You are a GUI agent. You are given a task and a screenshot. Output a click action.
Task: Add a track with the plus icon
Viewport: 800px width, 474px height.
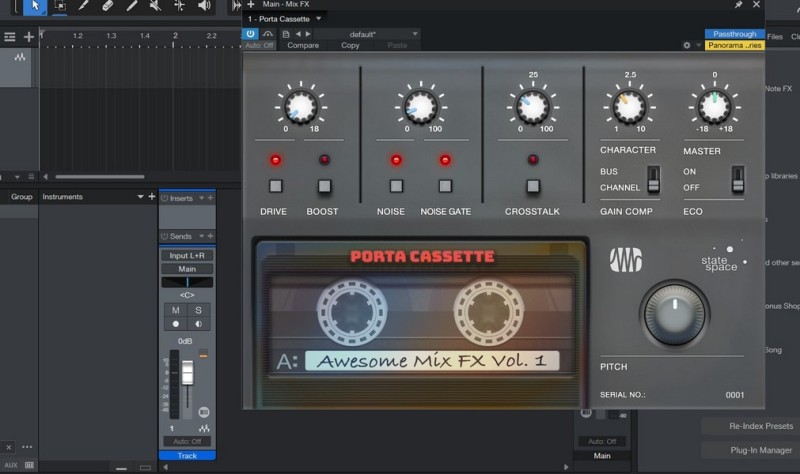pyautogui.click(x=29, y=37)
